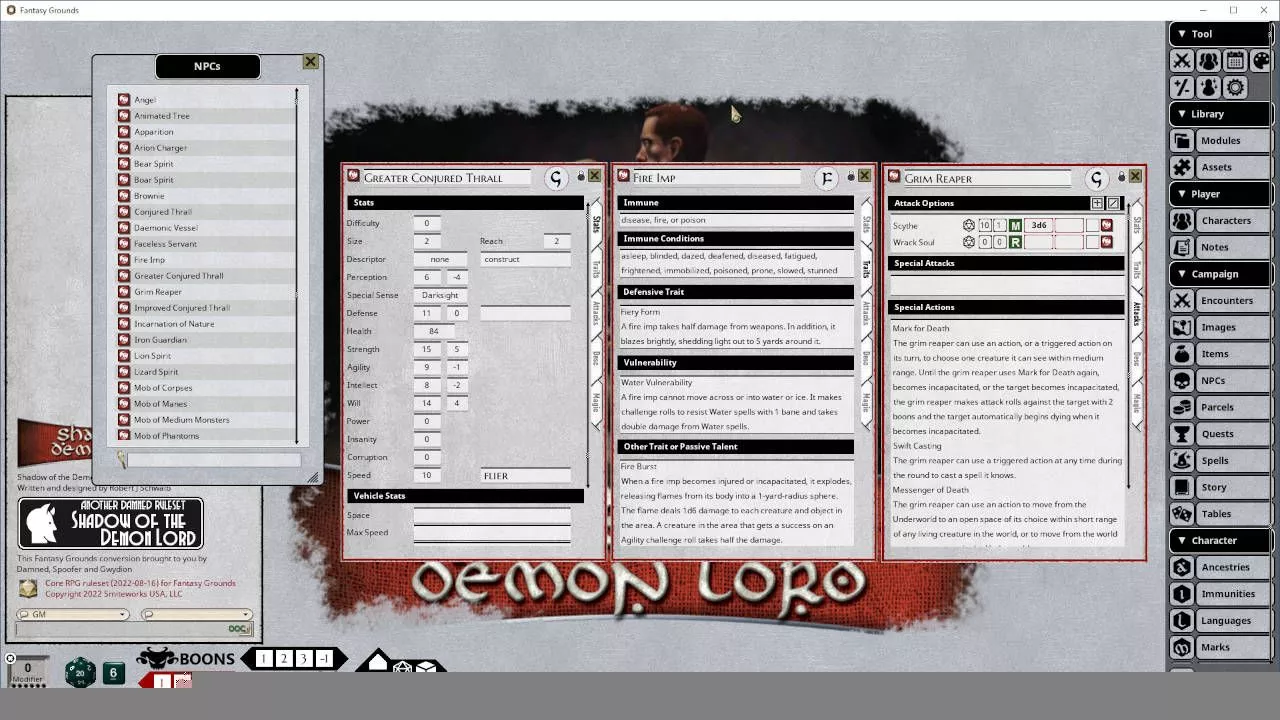Open the options gear tool icon

point(1235,87)
